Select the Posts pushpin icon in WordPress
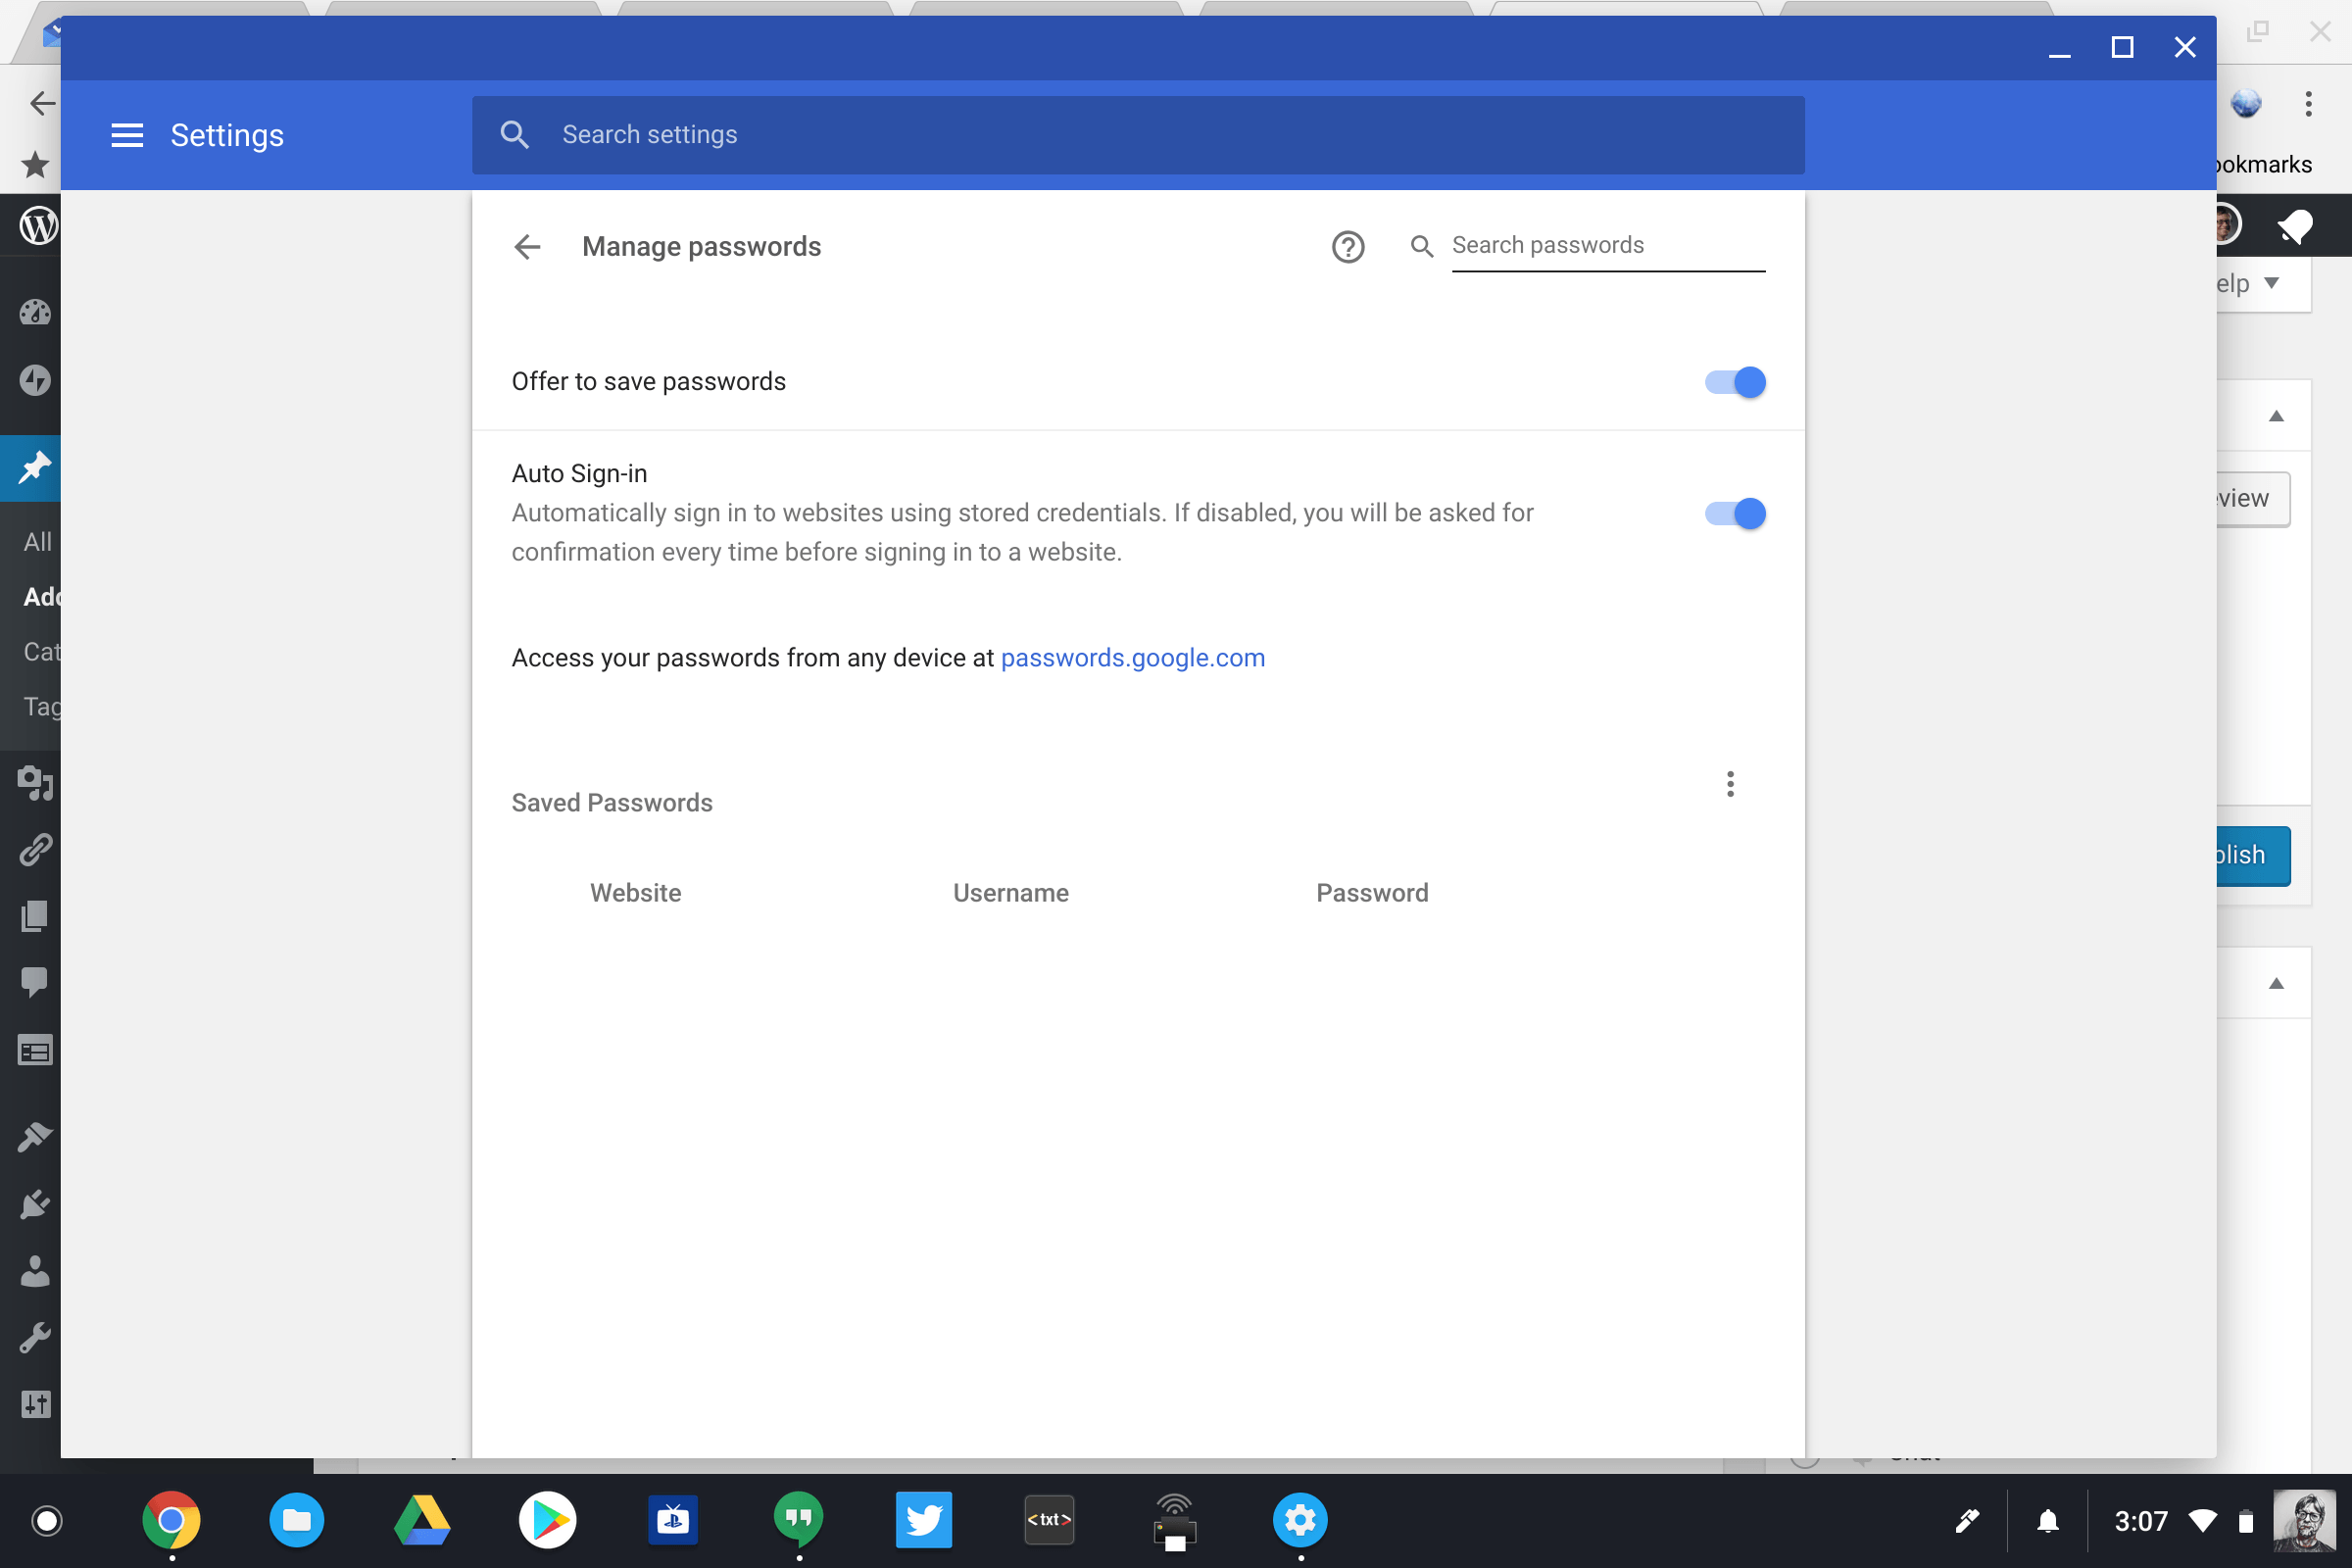This screenshot has height=1568, width=2352. (34, 467)
